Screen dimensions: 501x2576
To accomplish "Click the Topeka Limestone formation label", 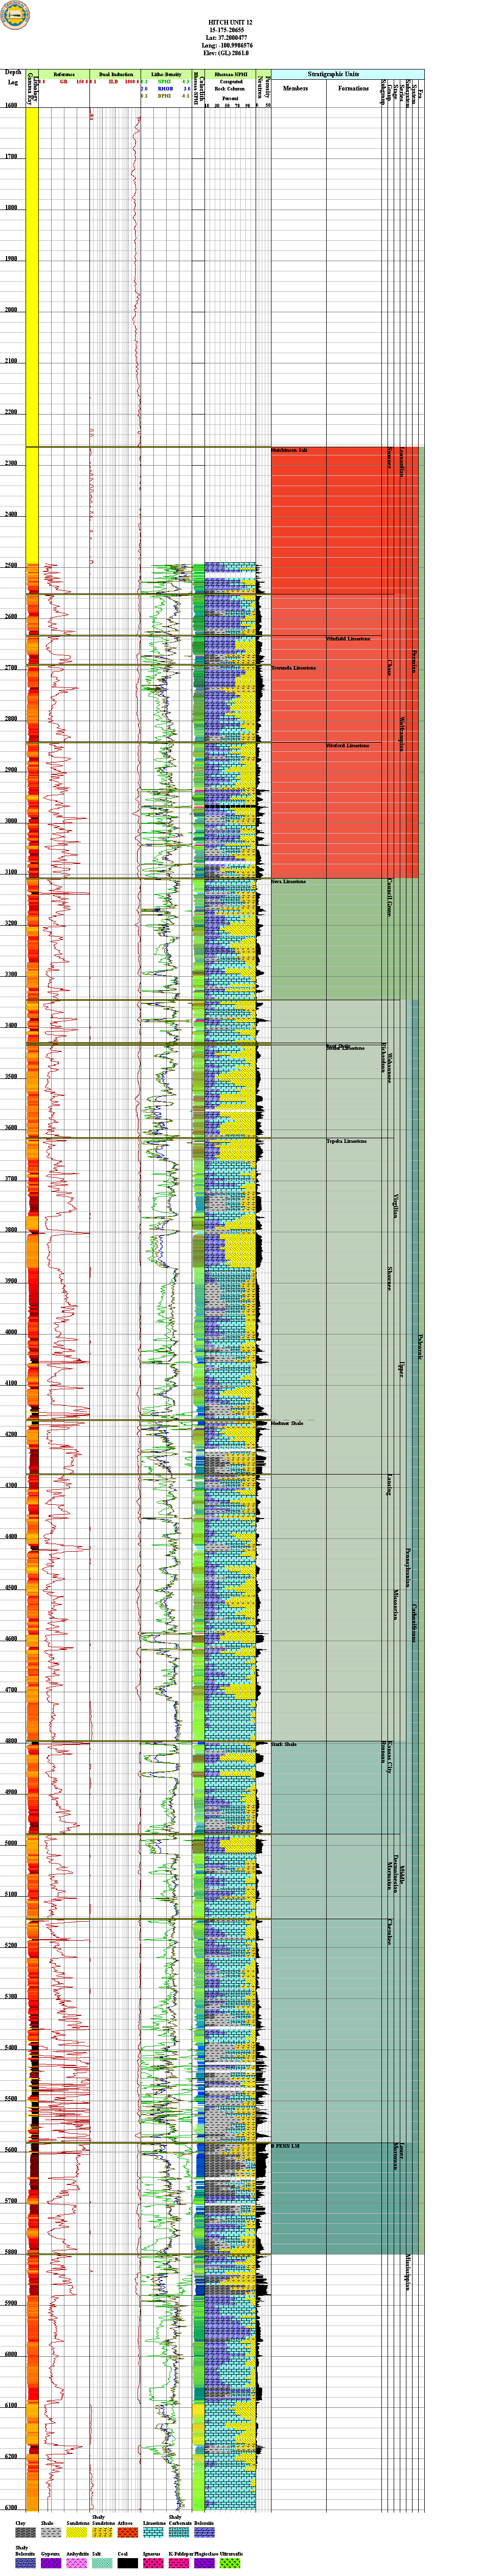I will [346, 1141].
